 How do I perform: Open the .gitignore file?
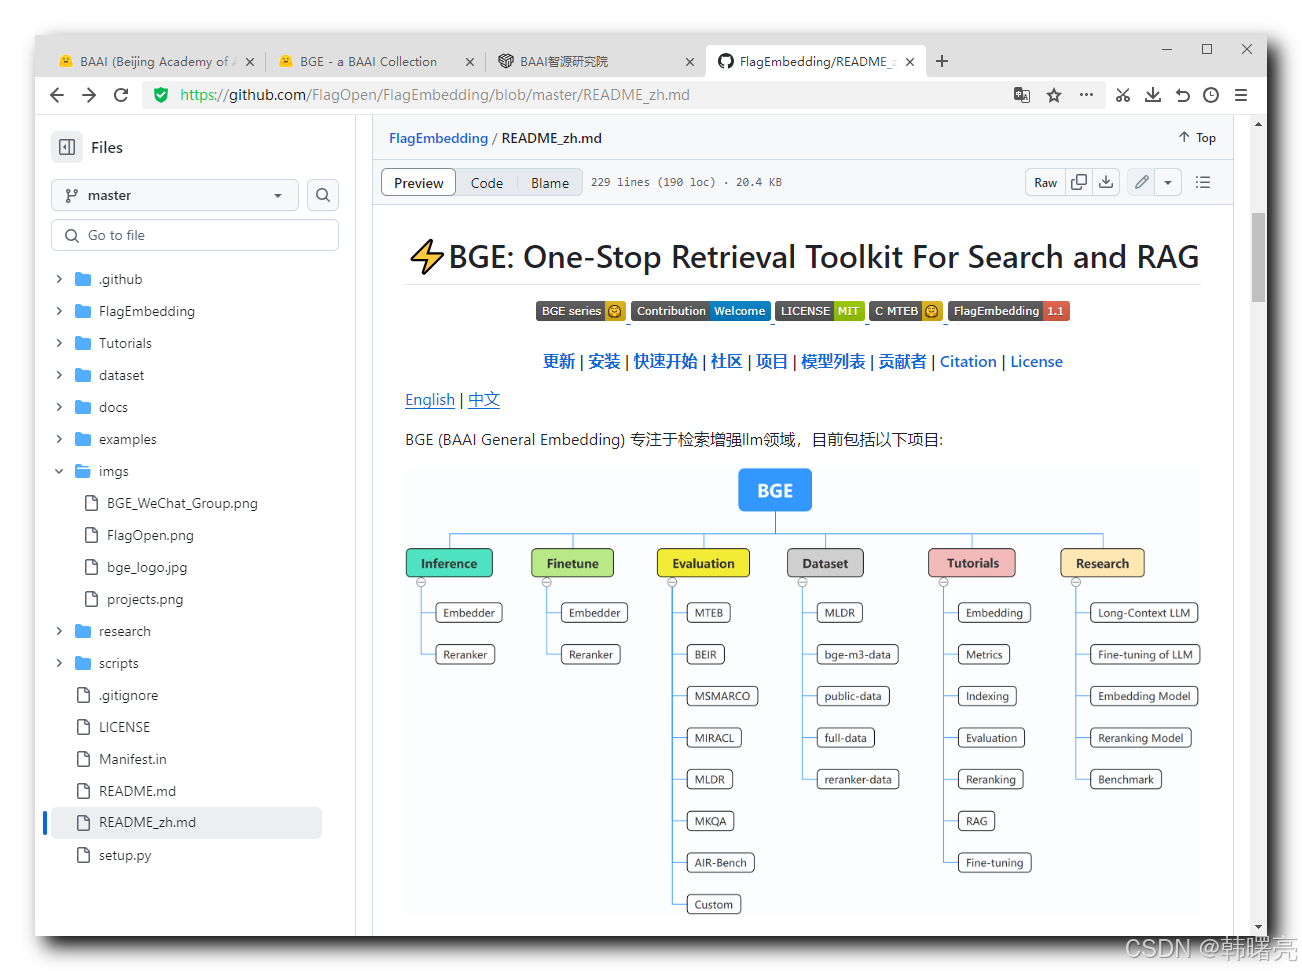(128, 695)
